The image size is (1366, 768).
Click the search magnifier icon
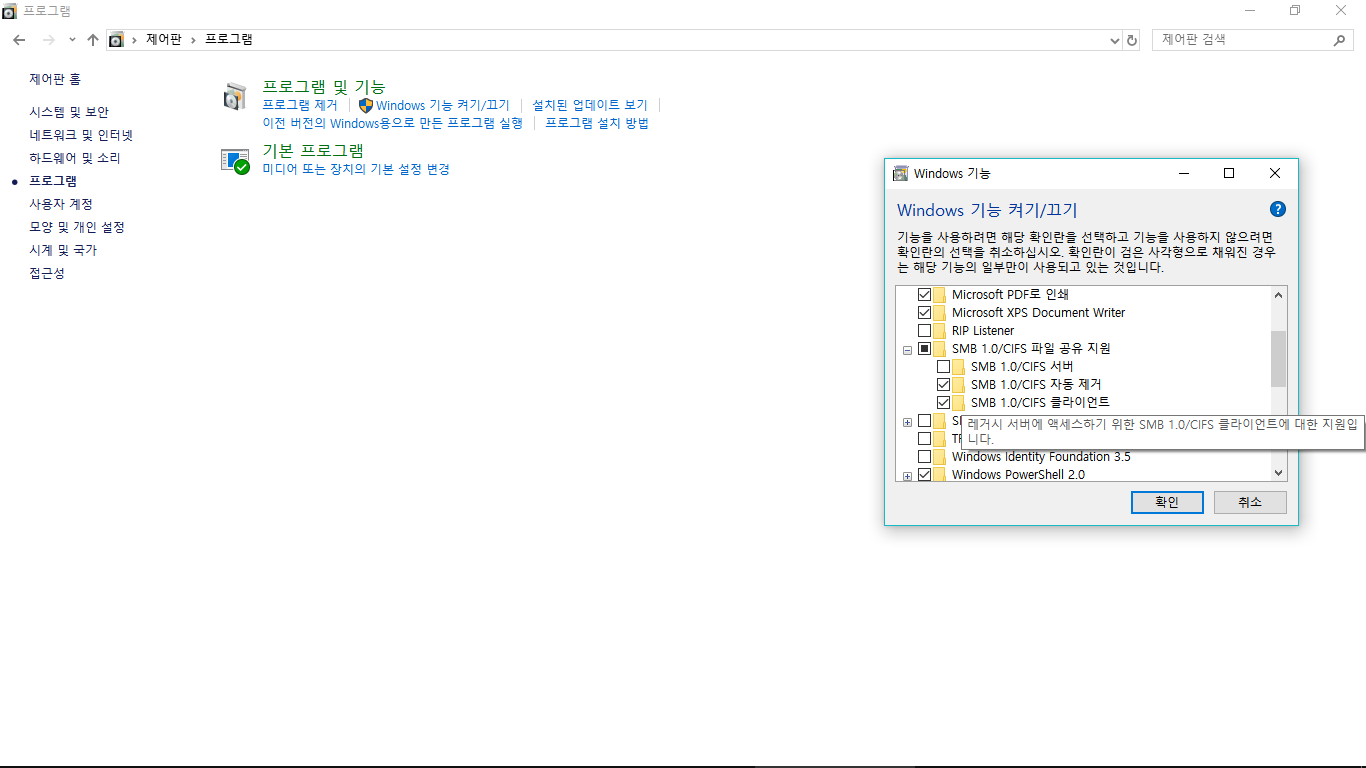[1340, 40]
